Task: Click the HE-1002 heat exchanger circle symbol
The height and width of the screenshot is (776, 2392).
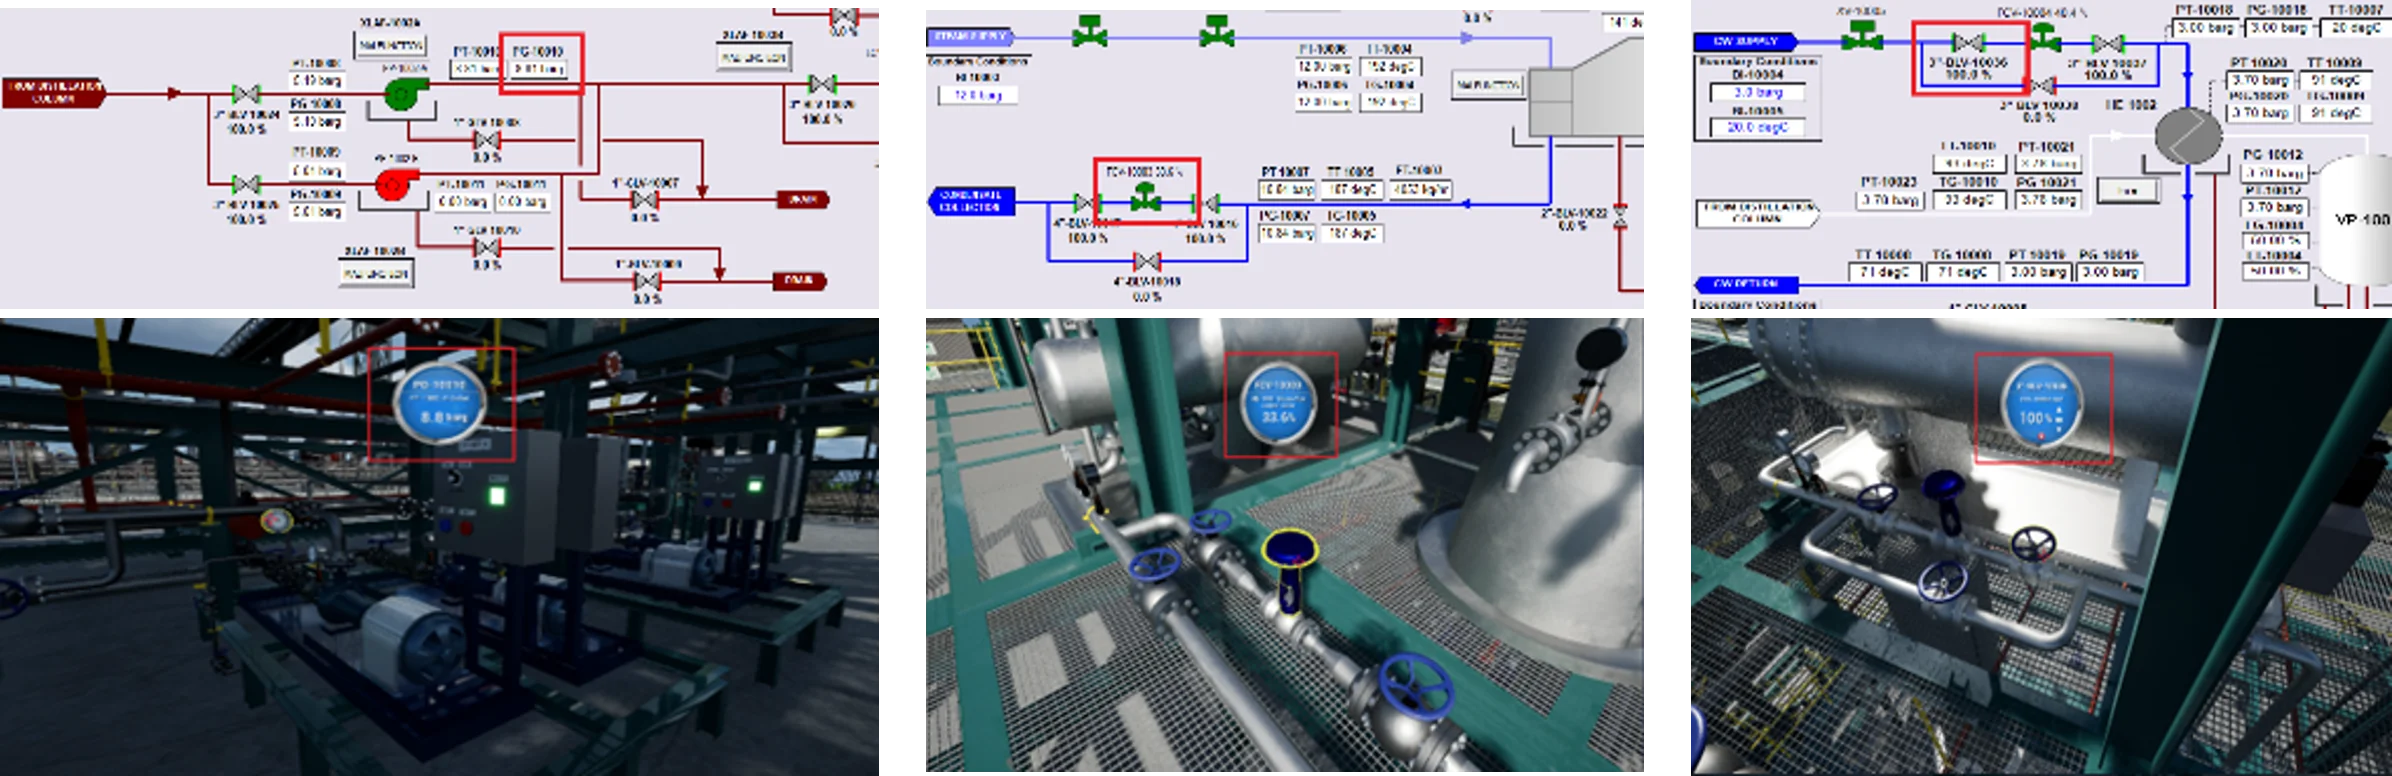Action: click(2188, 135)
